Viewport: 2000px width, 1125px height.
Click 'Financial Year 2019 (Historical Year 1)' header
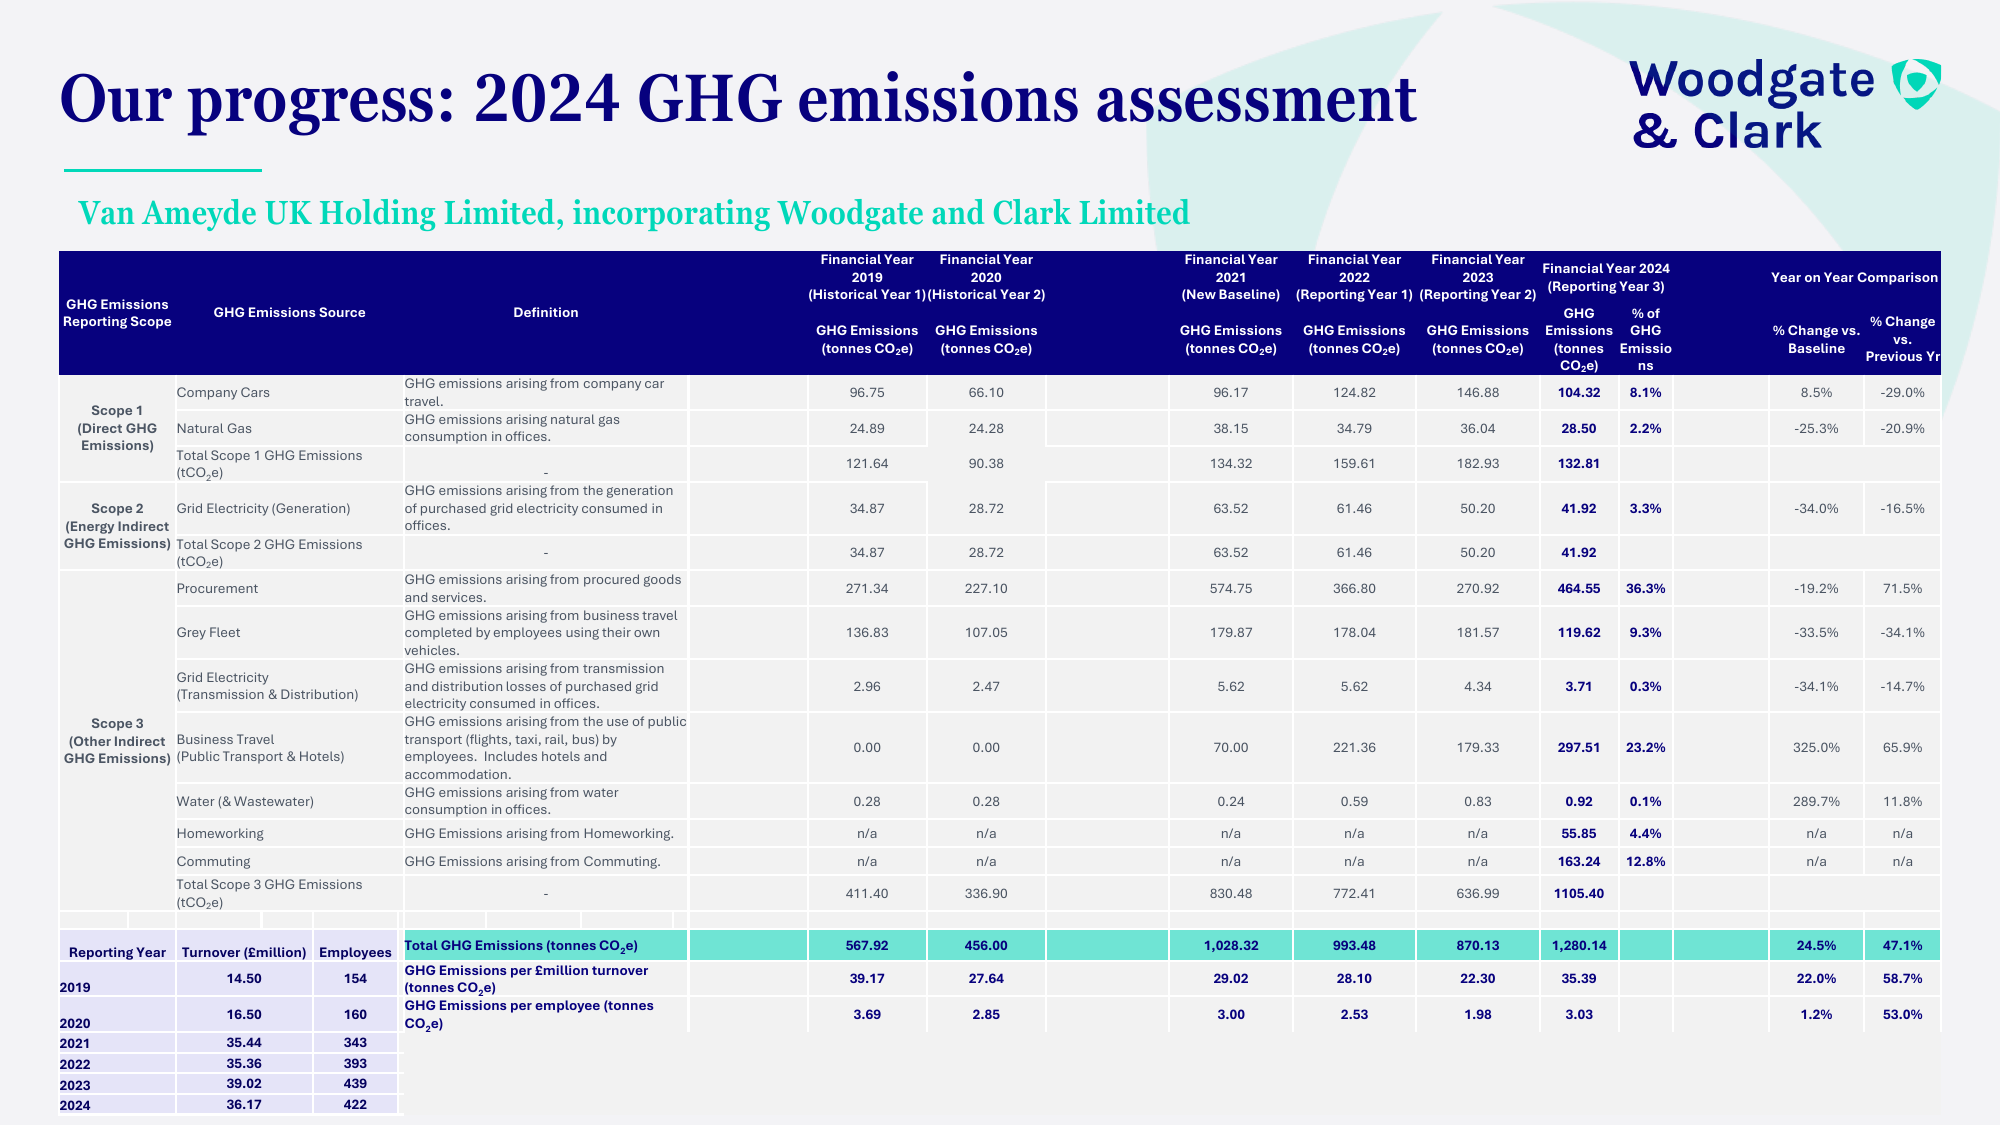pyautogui.click(x=867, y=277)
